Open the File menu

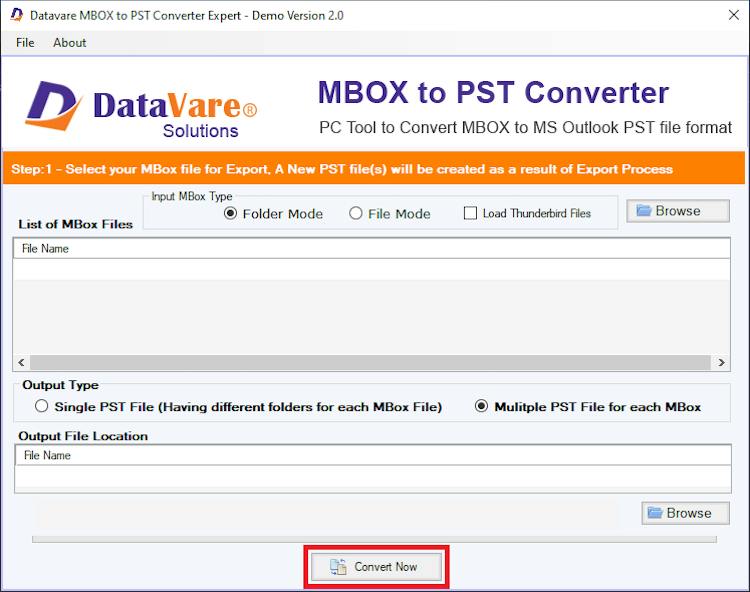pos(25,43)
